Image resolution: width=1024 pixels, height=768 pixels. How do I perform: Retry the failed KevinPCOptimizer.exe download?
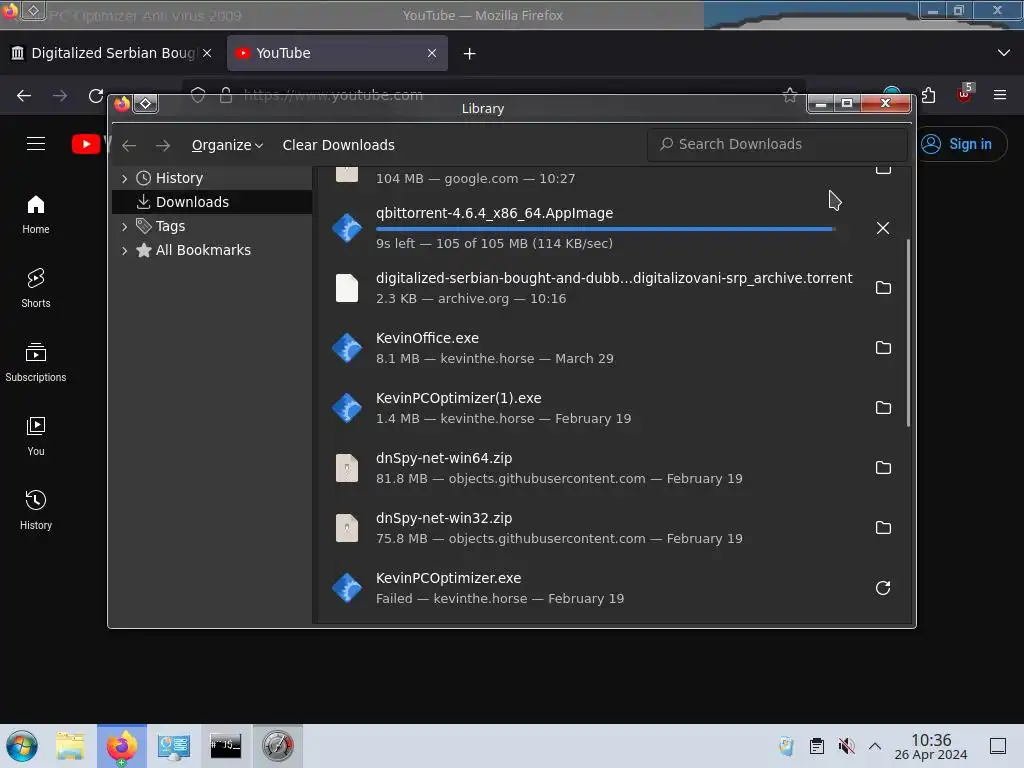(x=883, y=588)
